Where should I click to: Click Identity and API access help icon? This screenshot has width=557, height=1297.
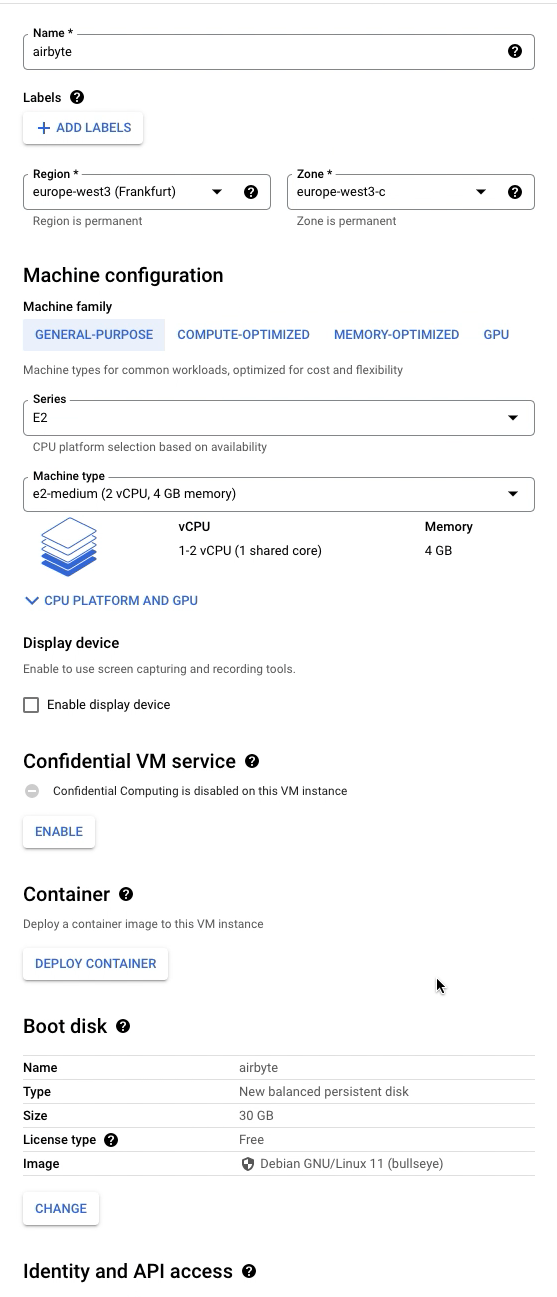[x=249, y=1271]
